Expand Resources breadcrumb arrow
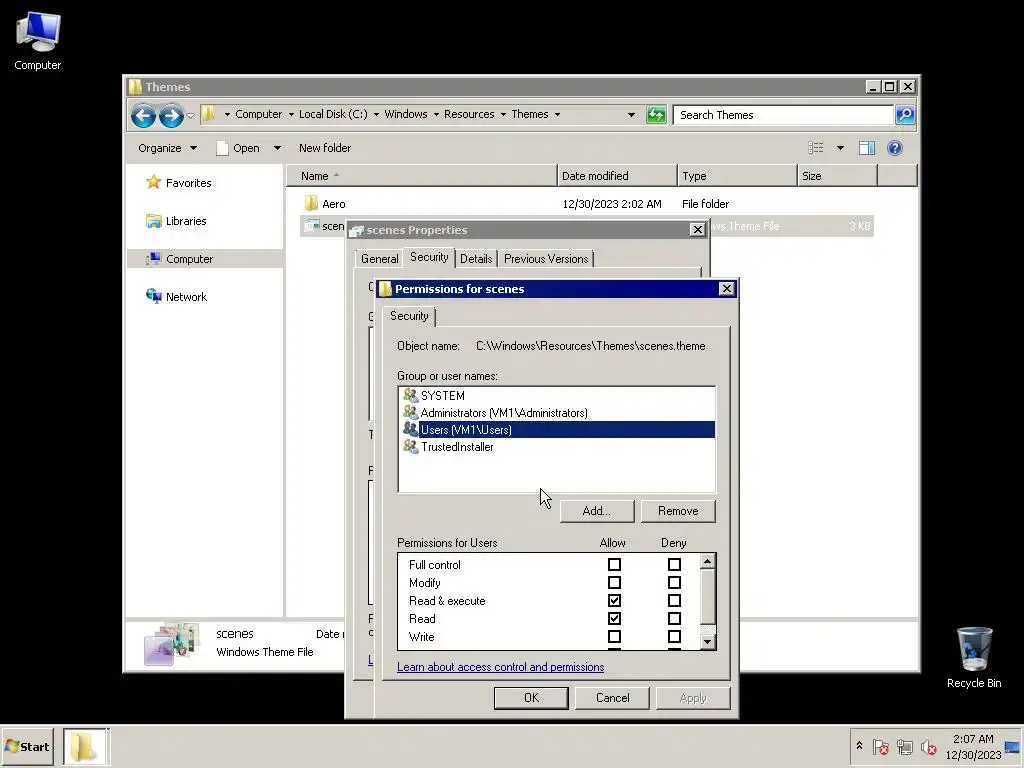The width and height of the screenshot is (1024, 768). [x=503, y=114]
